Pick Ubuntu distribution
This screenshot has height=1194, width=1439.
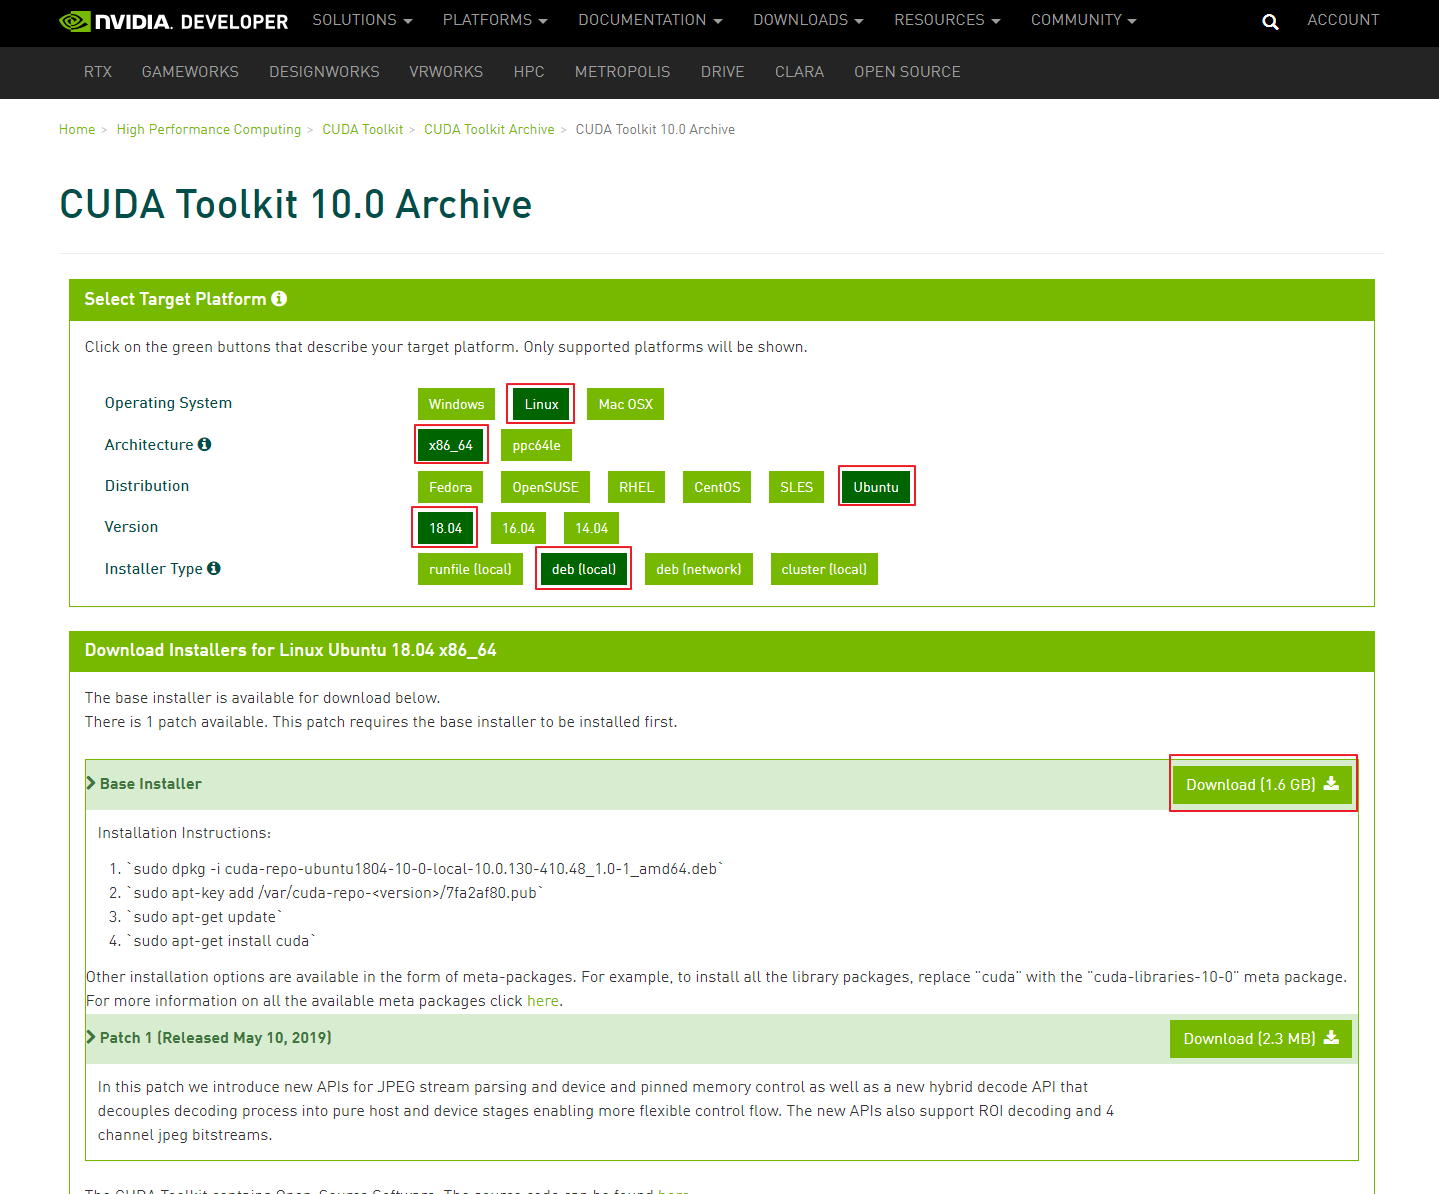(876, 487)
